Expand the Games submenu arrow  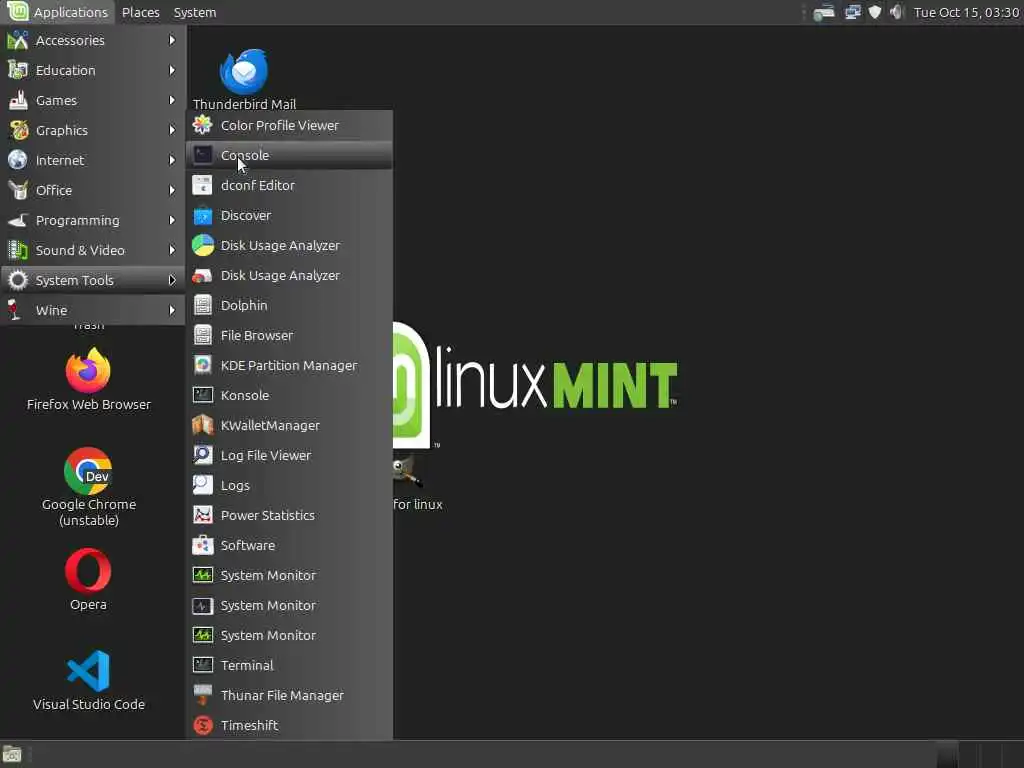[172, 100]
